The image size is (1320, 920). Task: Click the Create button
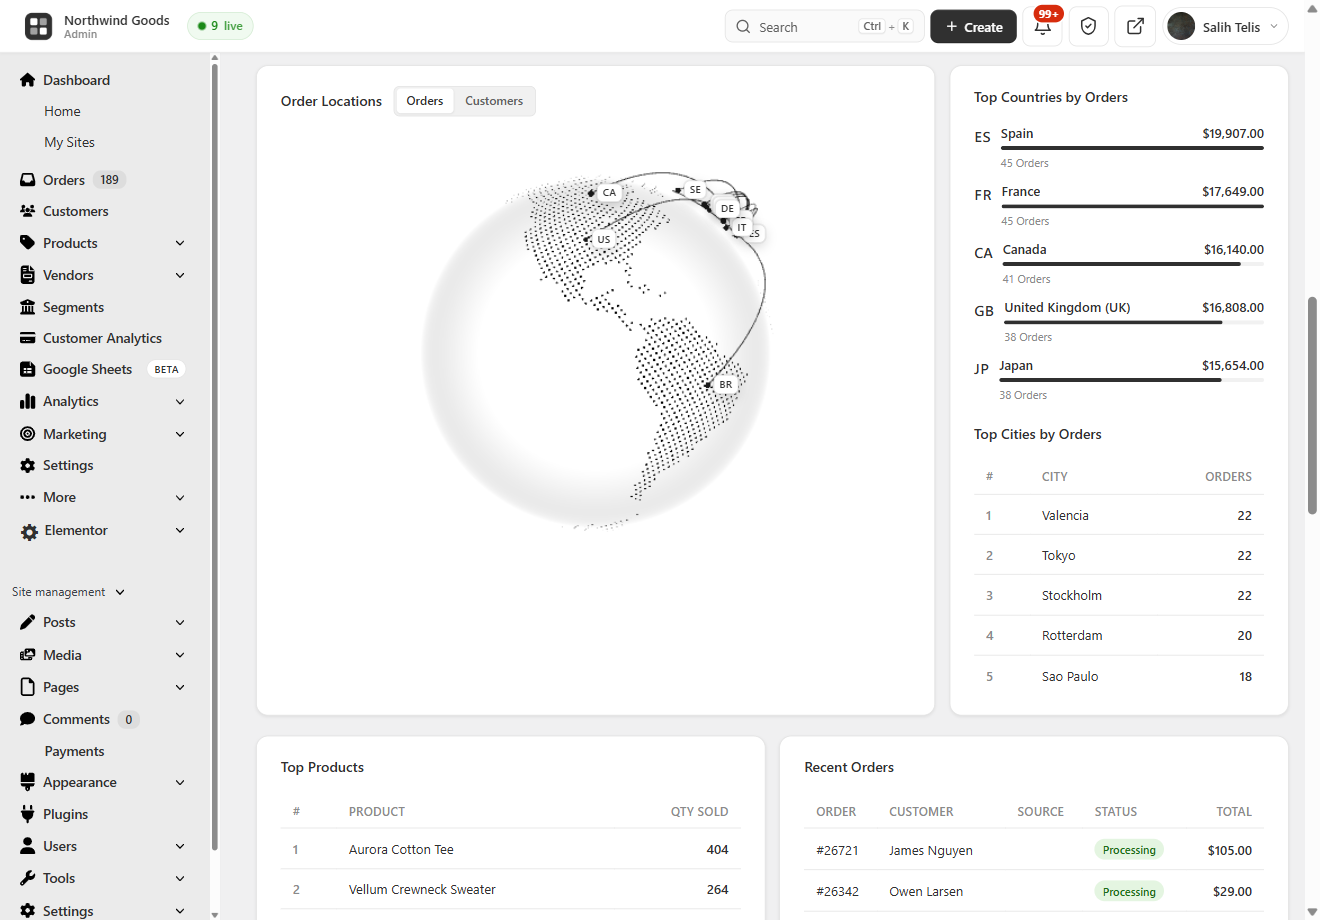(x=973, y=27)
